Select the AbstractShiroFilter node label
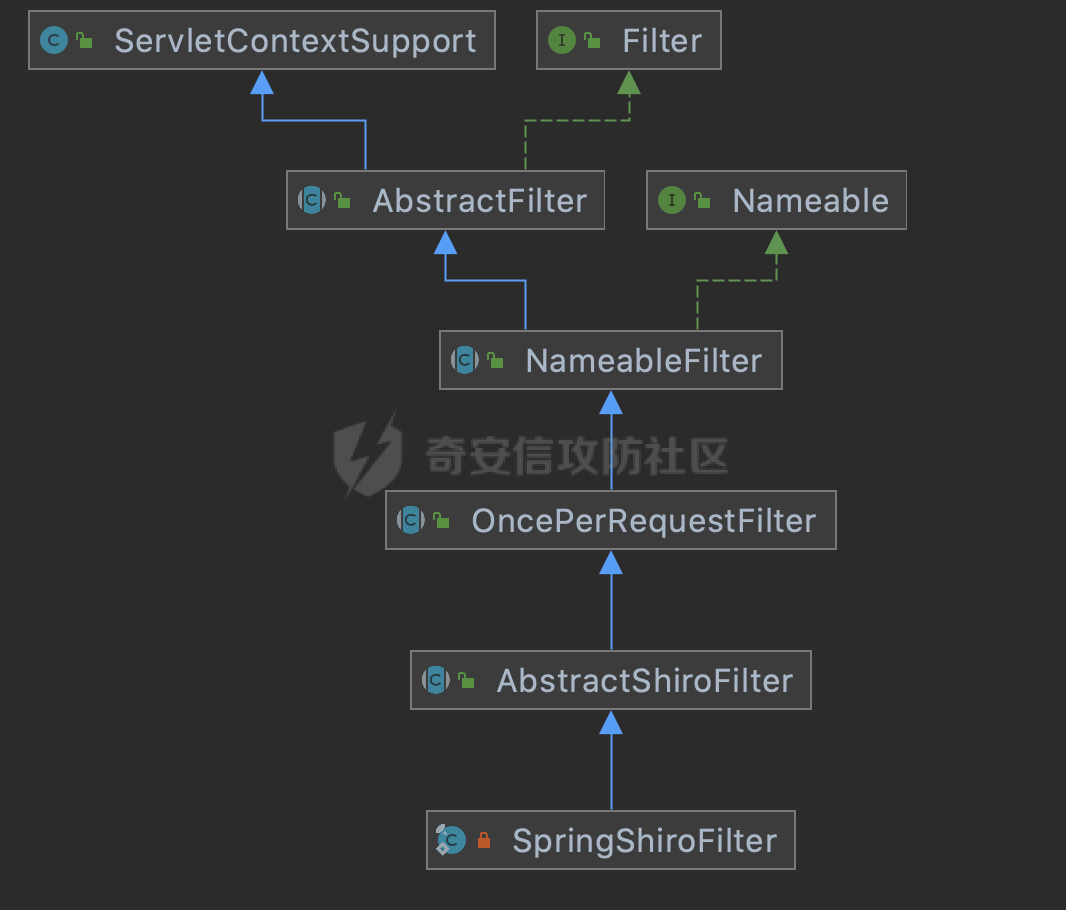The width and height of the screenshot is (1066, 910). [645, 680]
